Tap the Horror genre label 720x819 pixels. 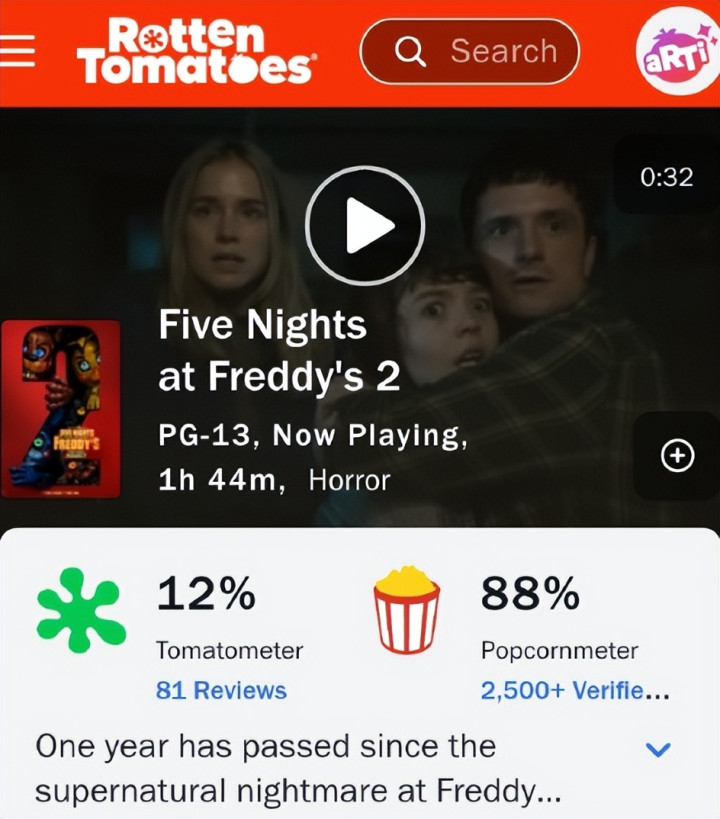[x=348, y=480]
